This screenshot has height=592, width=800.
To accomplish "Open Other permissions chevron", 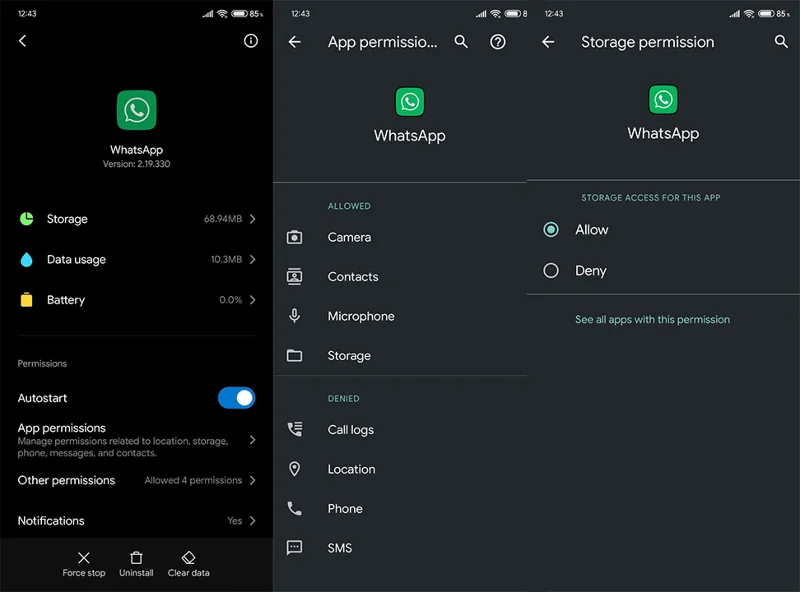I will click(253, 480).
